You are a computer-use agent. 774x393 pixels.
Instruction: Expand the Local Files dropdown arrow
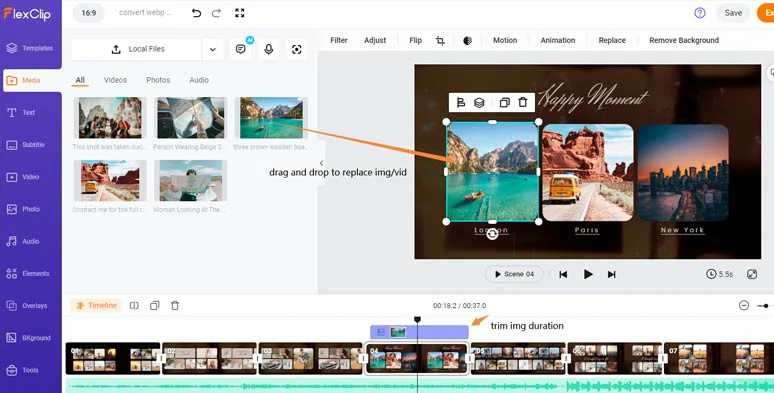pos(213,49)
